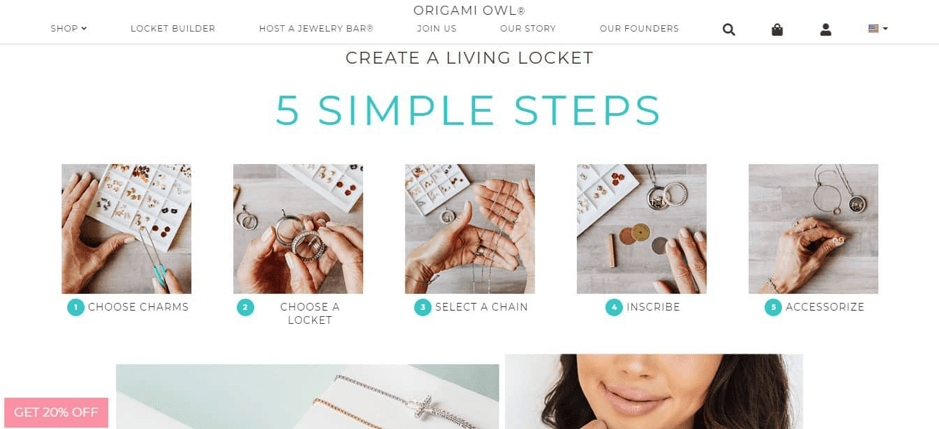The image size is (939, 429).
Task: Click the number 1 step circle
Action: pos(75,307)
